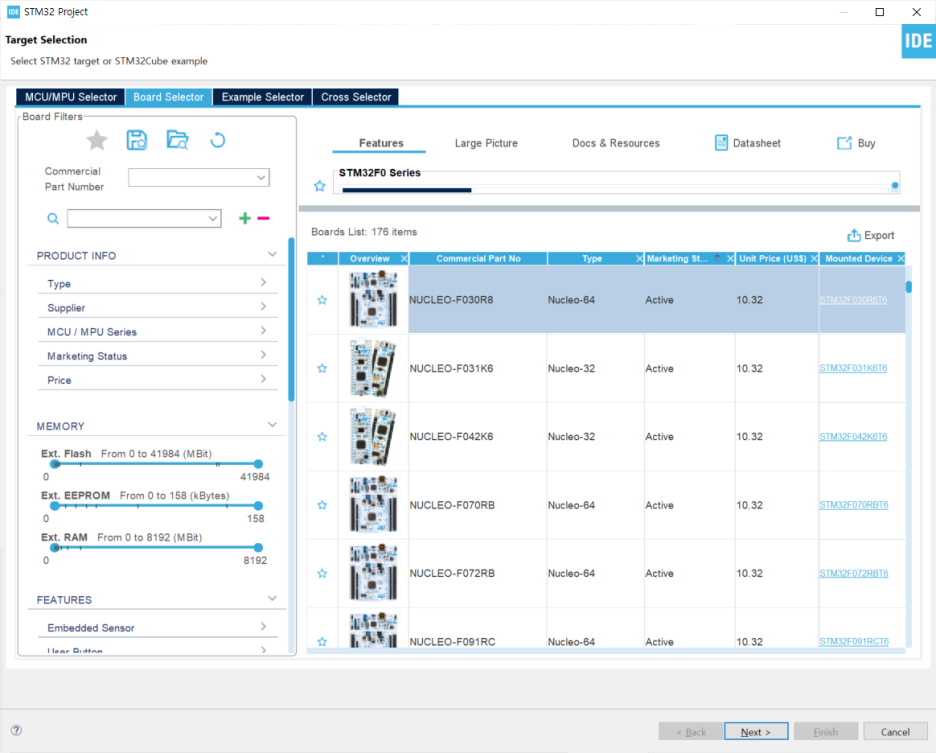The height and width of the screenshot is (753, 936).
Task: Click the Next button
Action: click(756, 732)
